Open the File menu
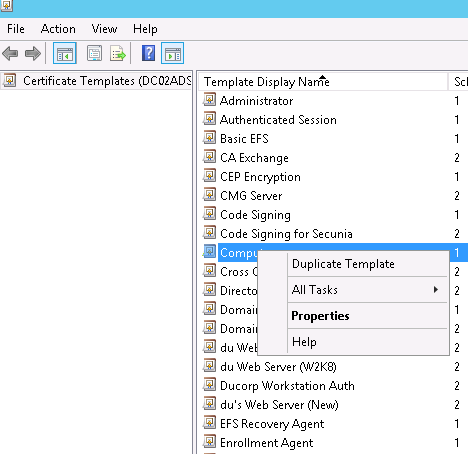The image size is (468, 454). (16, 29)
